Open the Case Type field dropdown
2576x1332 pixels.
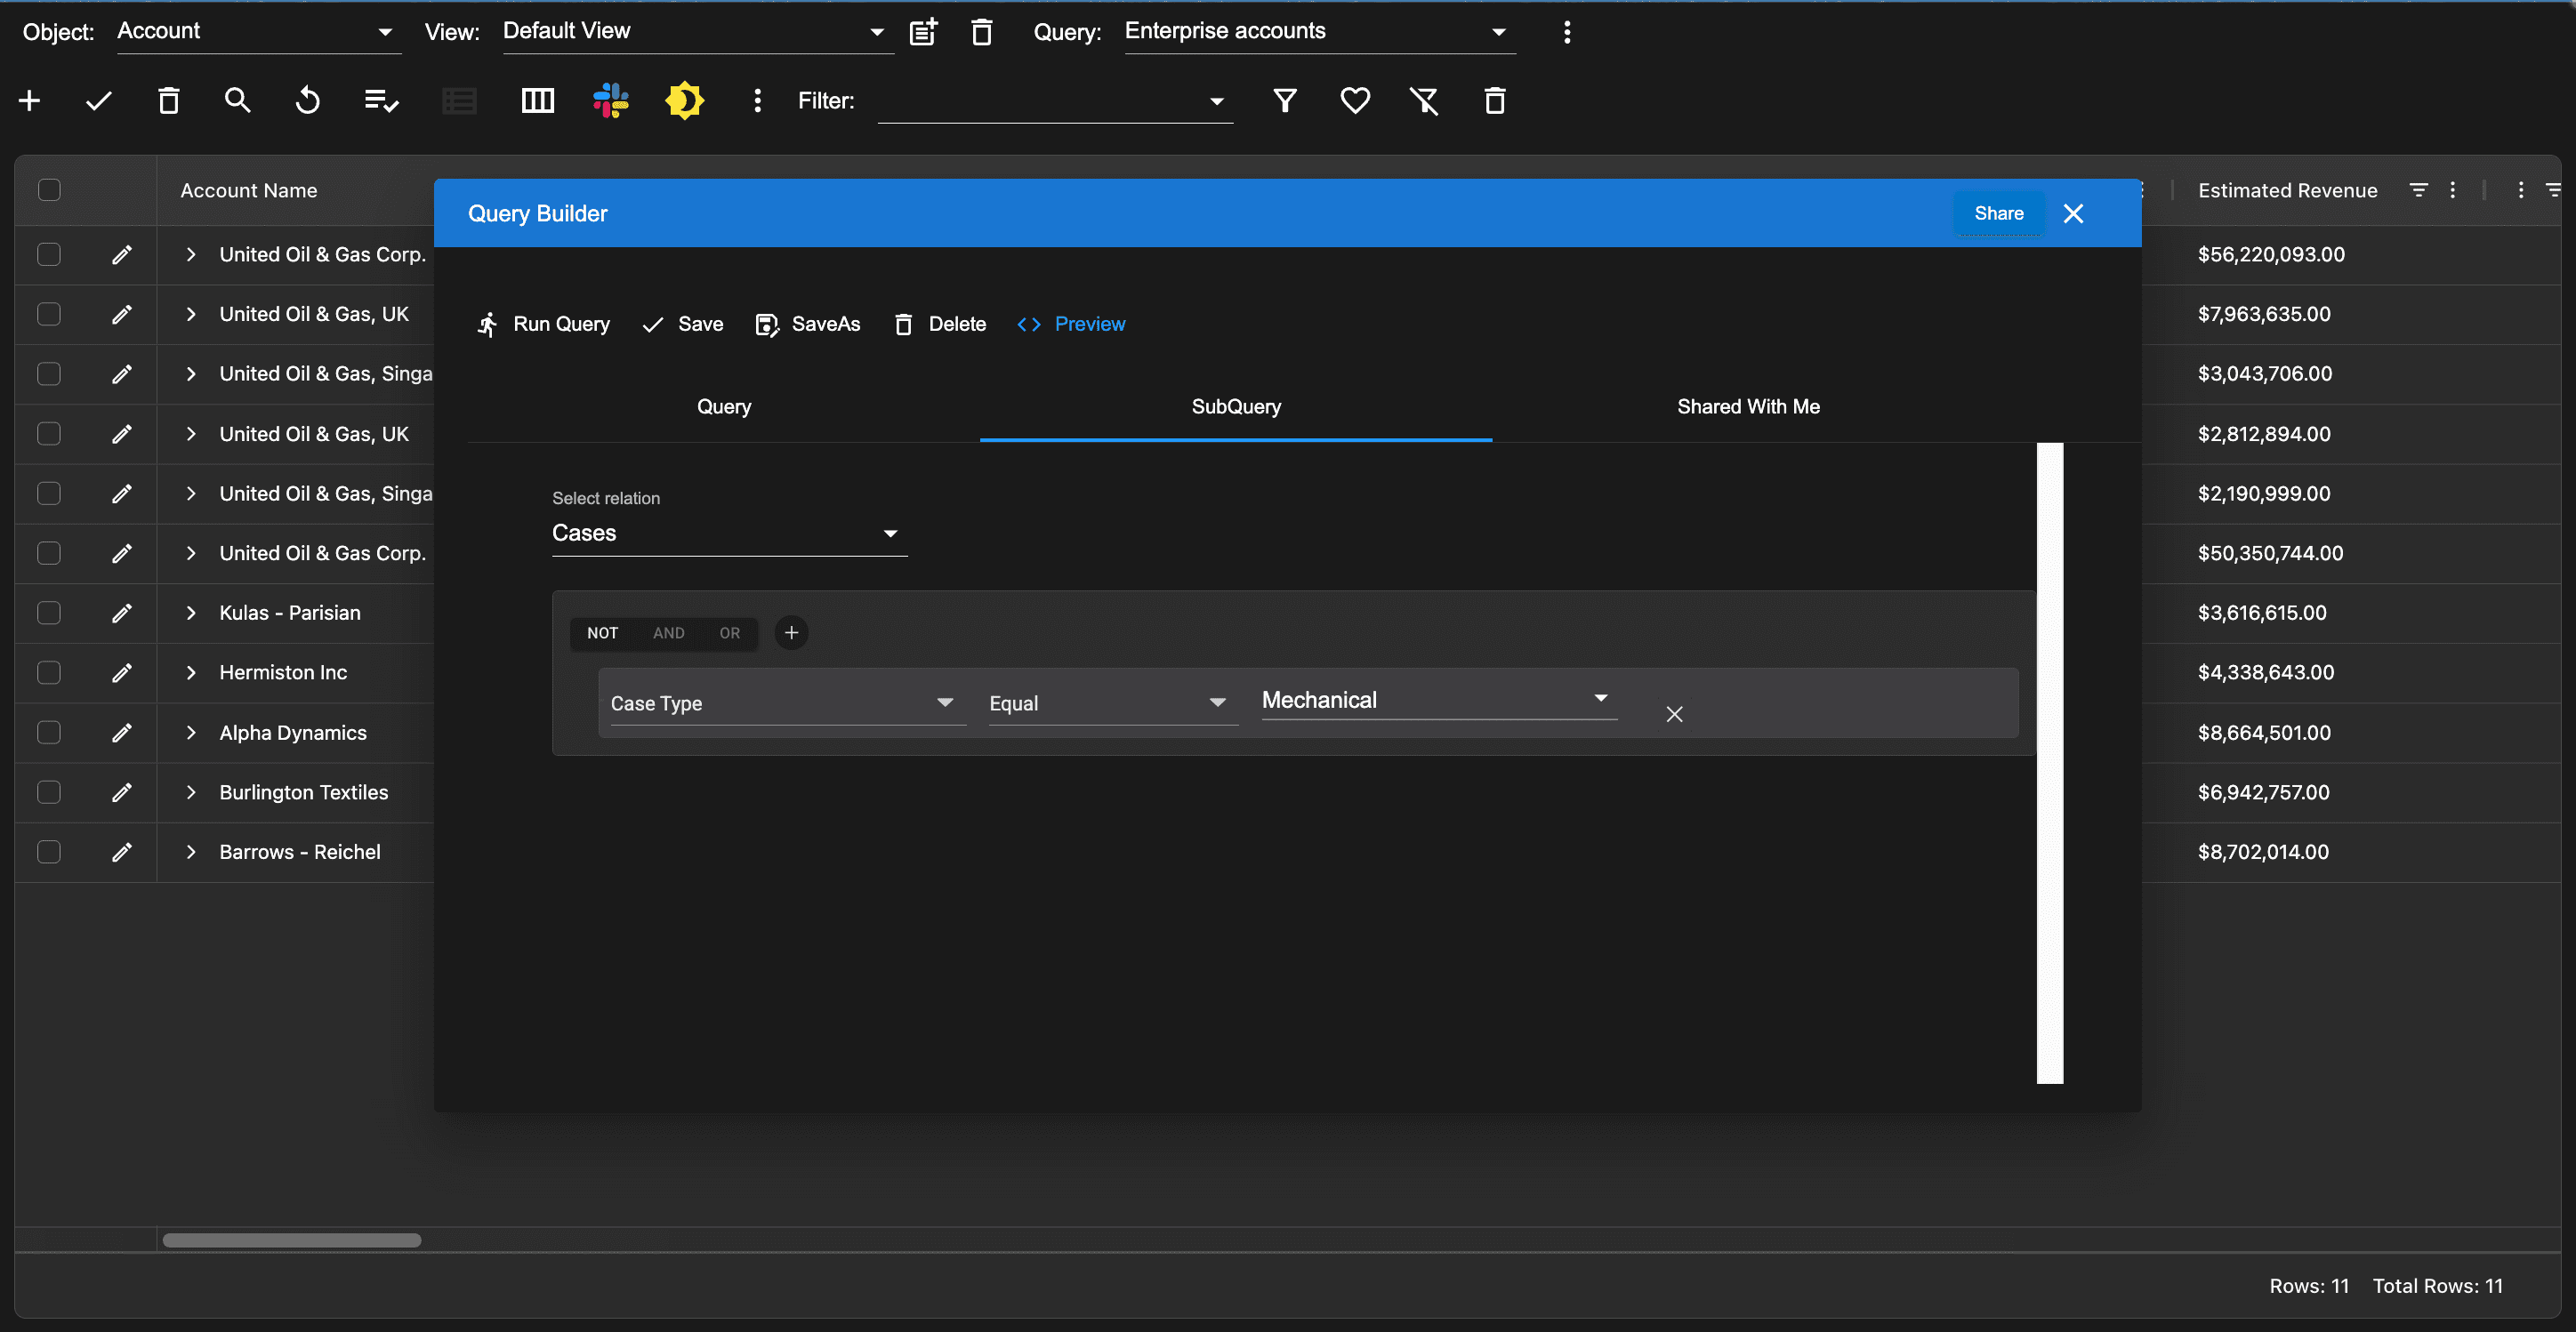click(781, 703)
